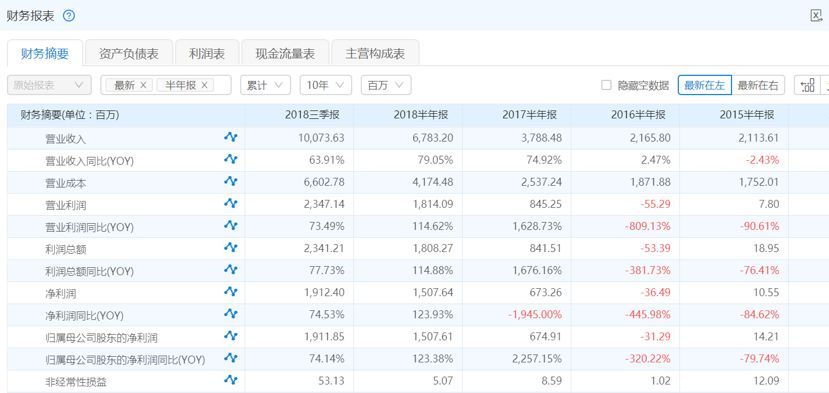Click trend icon for 利润总额同比(YOY)
Image resolution: width=829 pixels, height=393 pixels.
(231, 269)
